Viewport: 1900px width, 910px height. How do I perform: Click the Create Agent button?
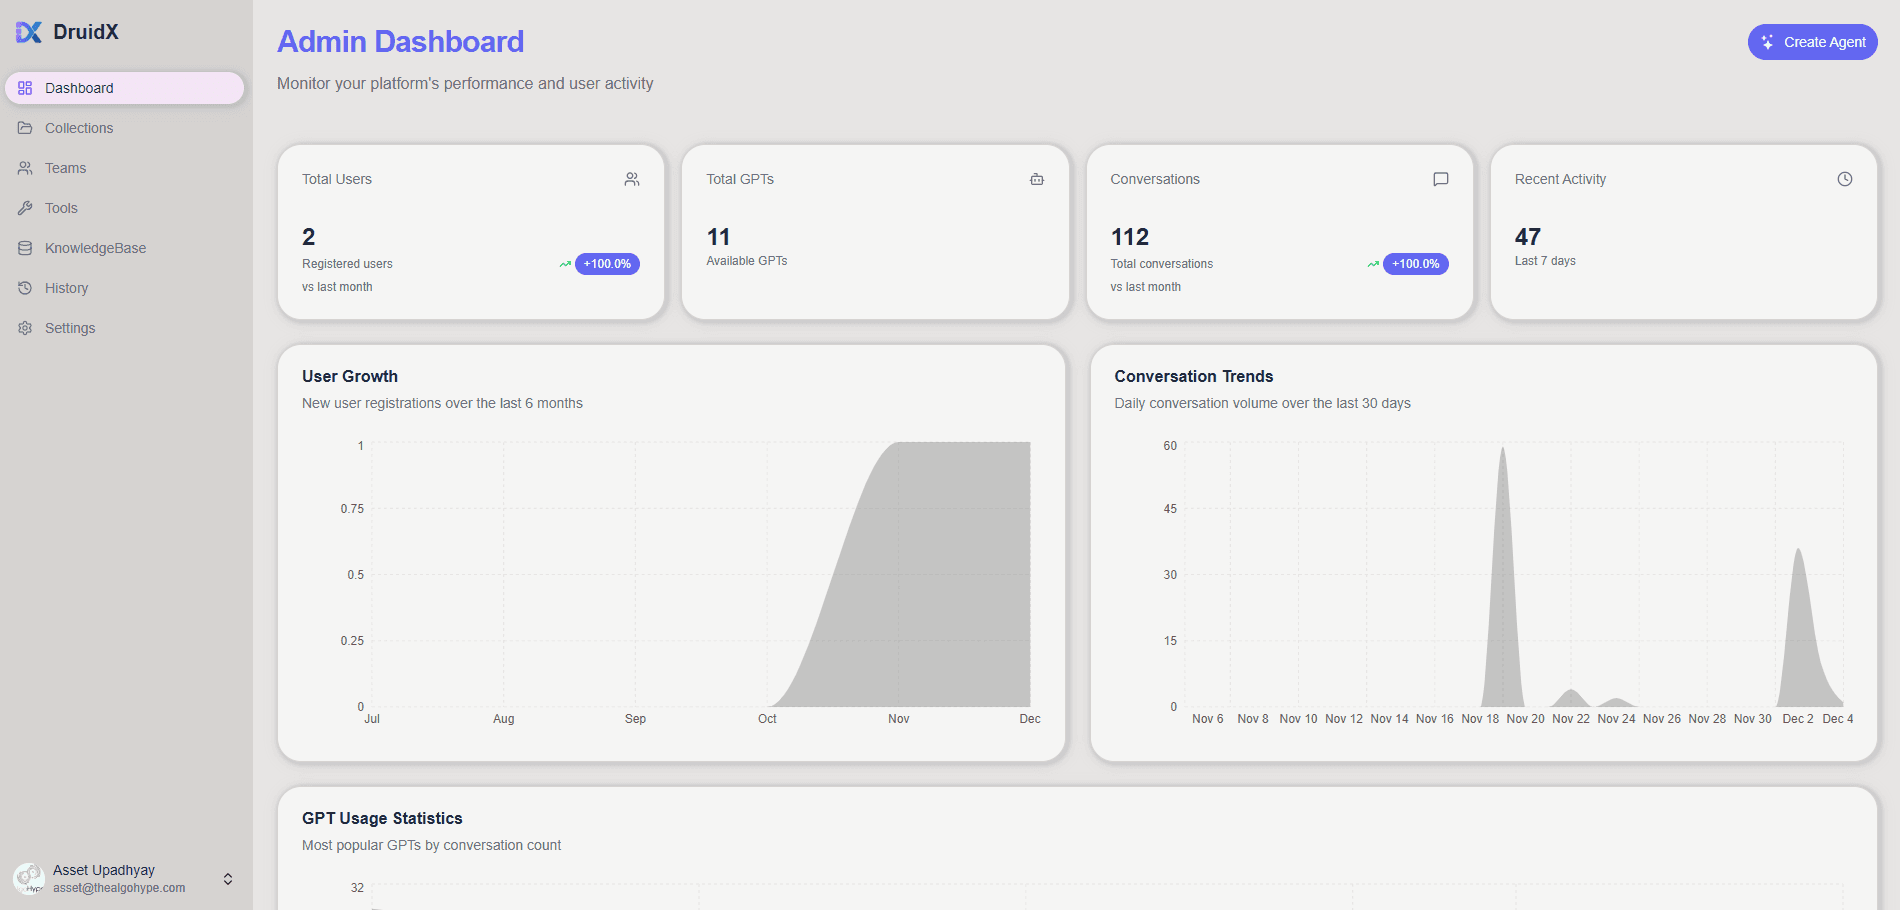[1812, 42]
